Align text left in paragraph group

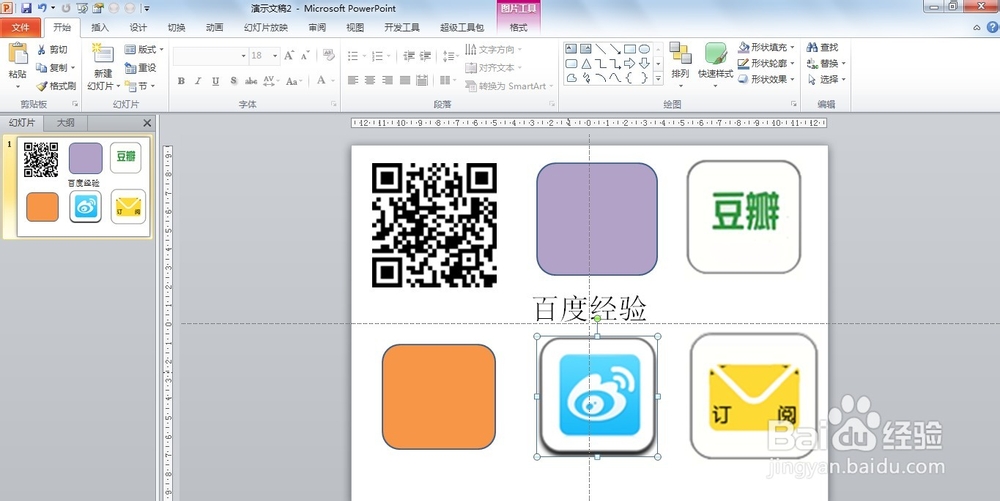click(353, 80)
